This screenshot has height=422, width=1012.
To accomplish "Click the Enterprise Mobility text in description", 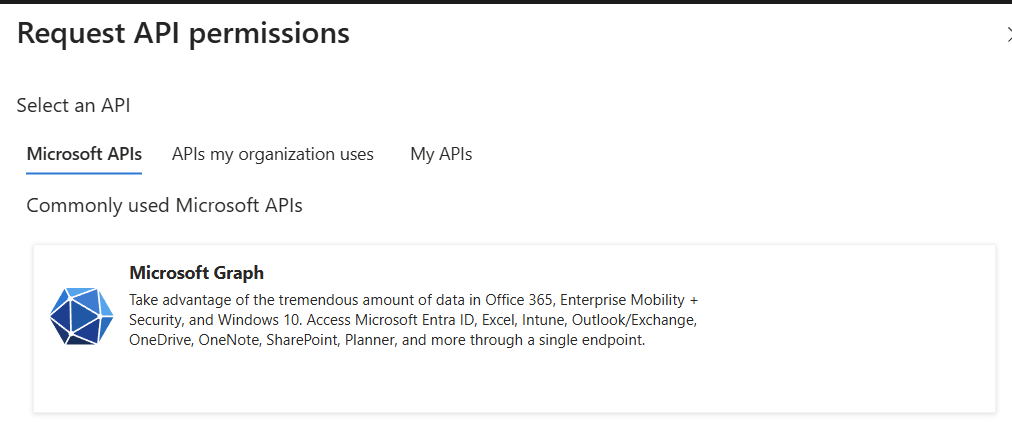I will click(623, 300).
